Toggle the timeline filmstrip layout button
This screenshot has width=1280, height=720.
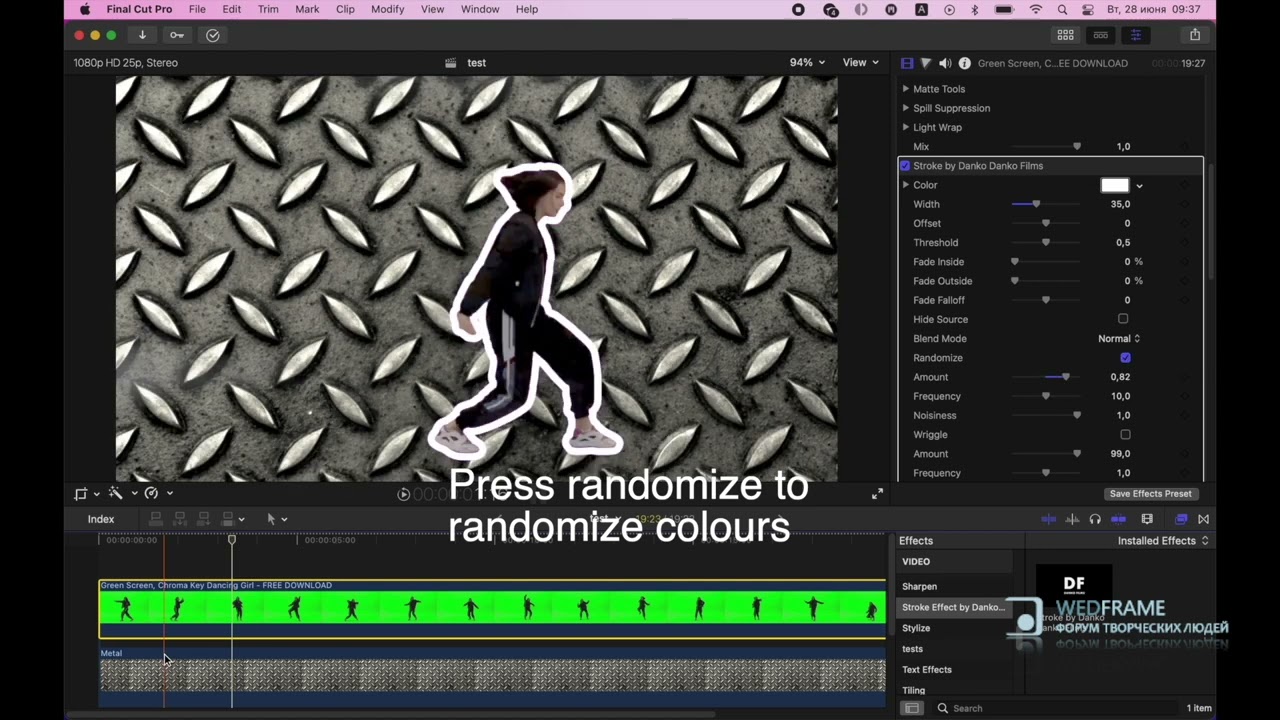pos(1101,35)
